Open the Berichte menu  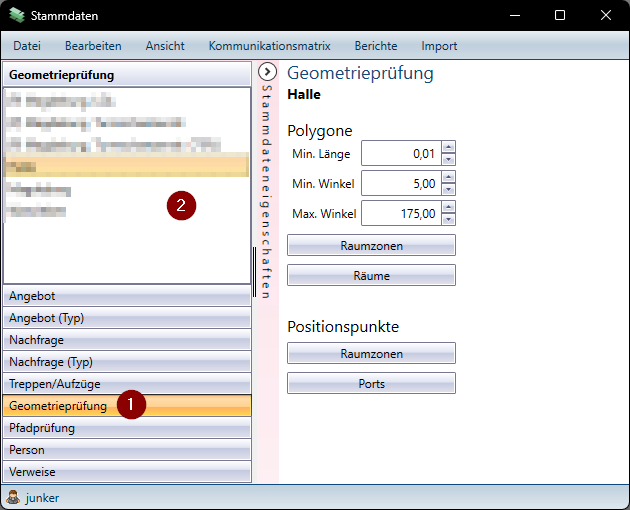click(375, 46)
